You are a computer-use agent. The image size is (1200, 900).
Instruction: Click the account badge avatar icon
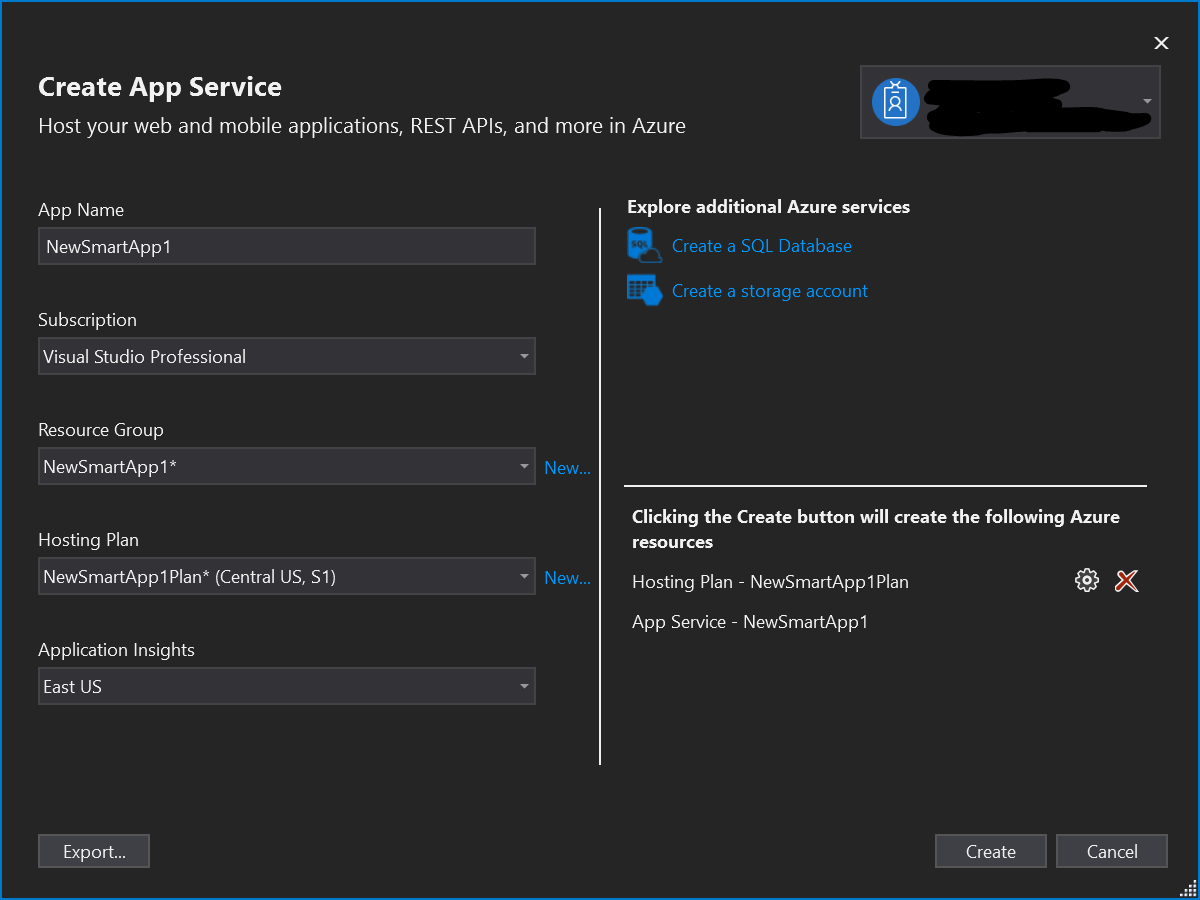click(896, 102)
